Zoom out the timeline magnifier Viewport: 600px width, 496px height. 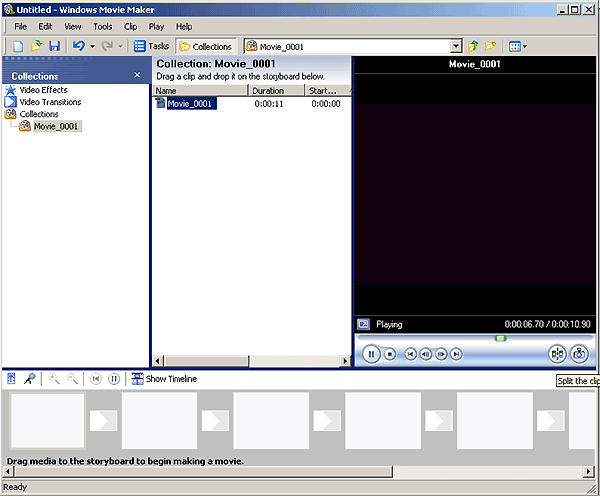pyautogui.click(x=72, y=379)
